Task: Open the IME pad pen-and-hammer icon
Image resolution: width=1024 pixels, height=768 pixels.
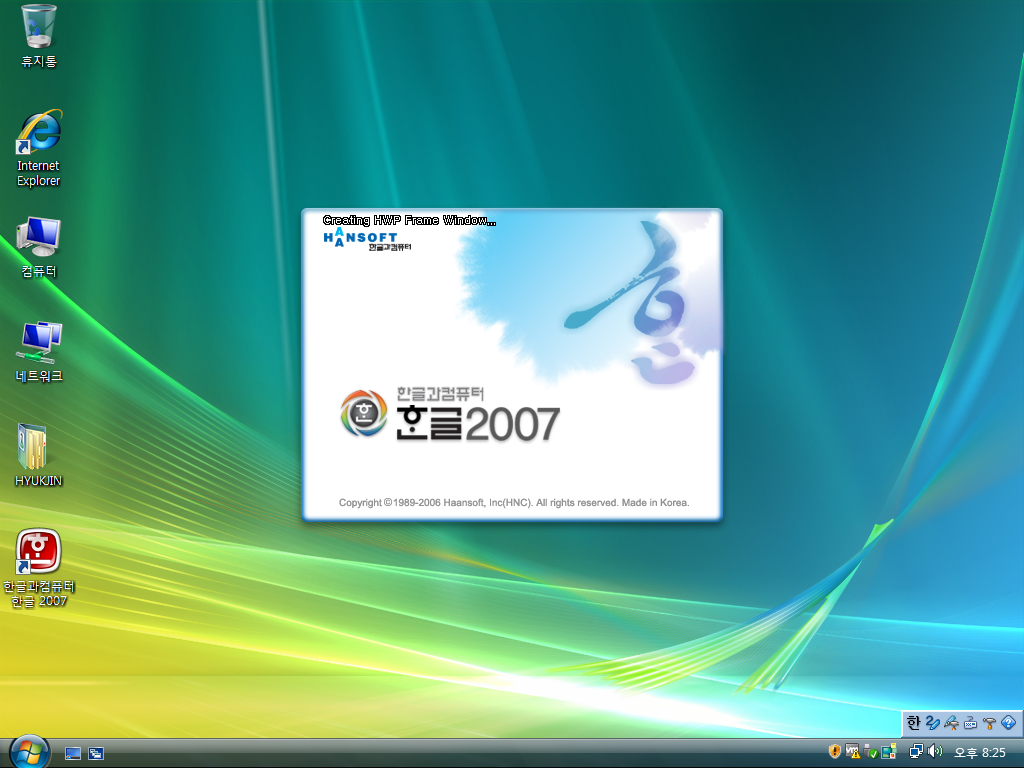Action: (x=952, y=723)
